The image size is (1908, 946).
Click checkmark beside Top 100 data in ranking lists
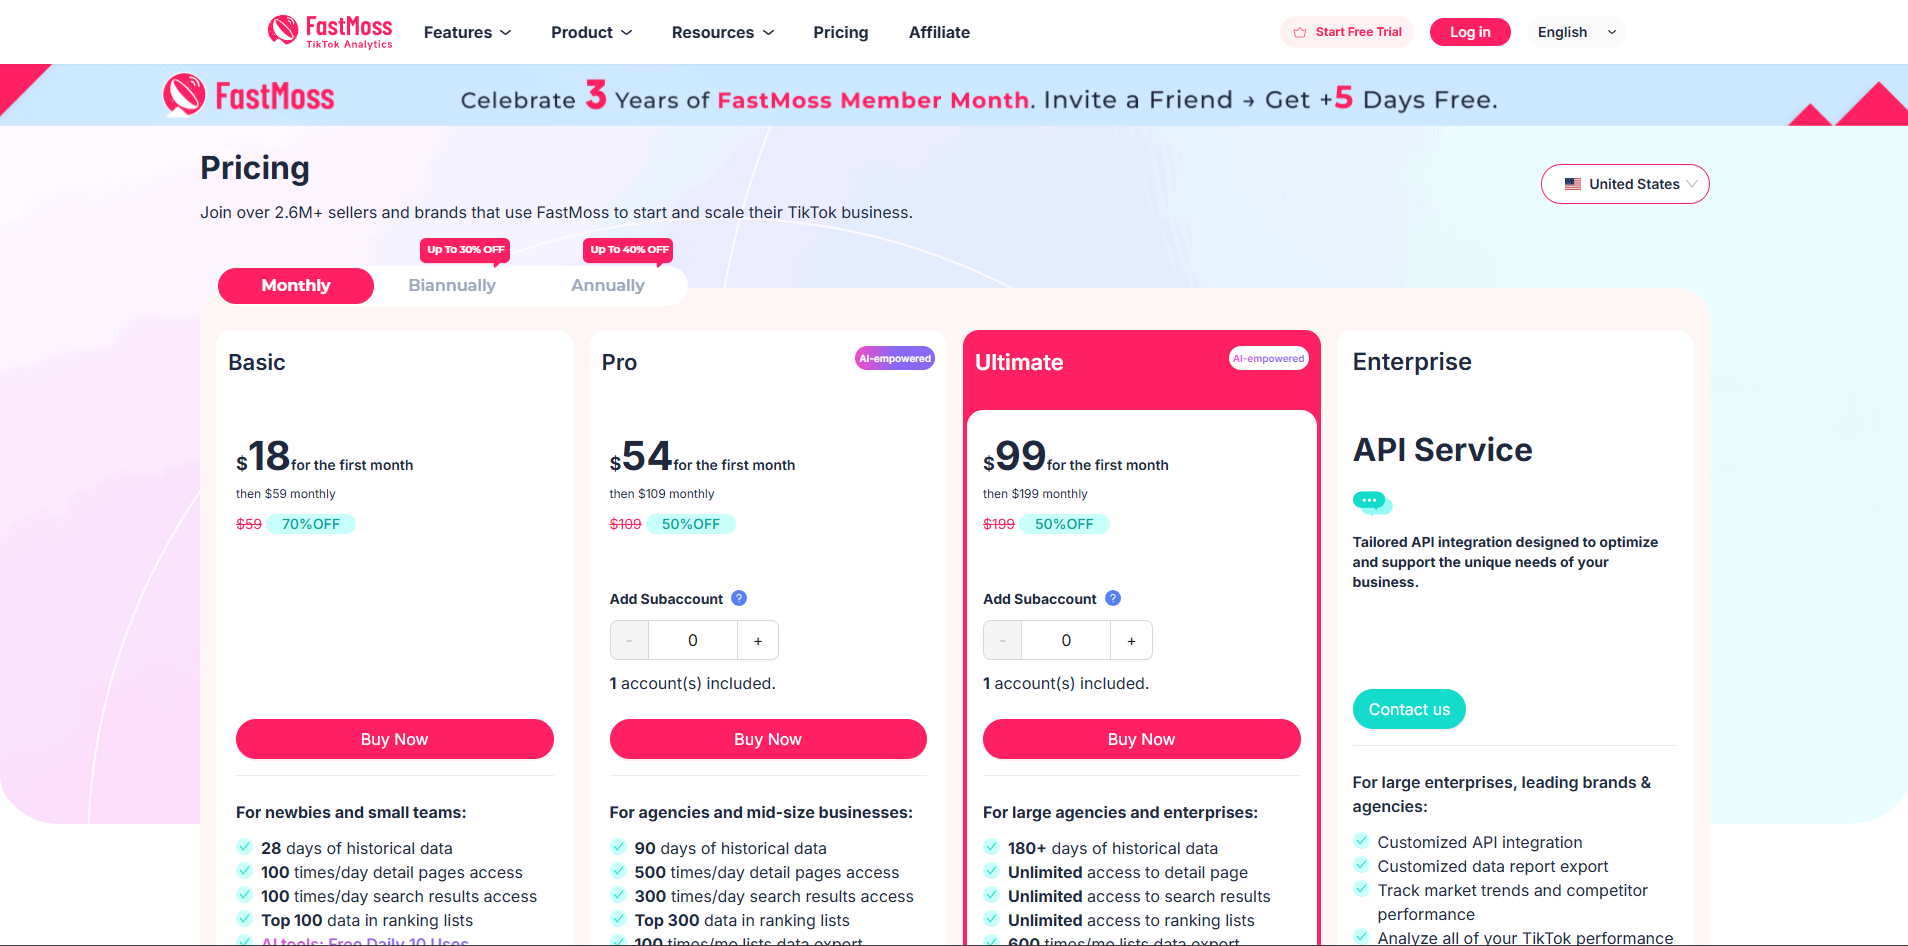coord(244,919)
